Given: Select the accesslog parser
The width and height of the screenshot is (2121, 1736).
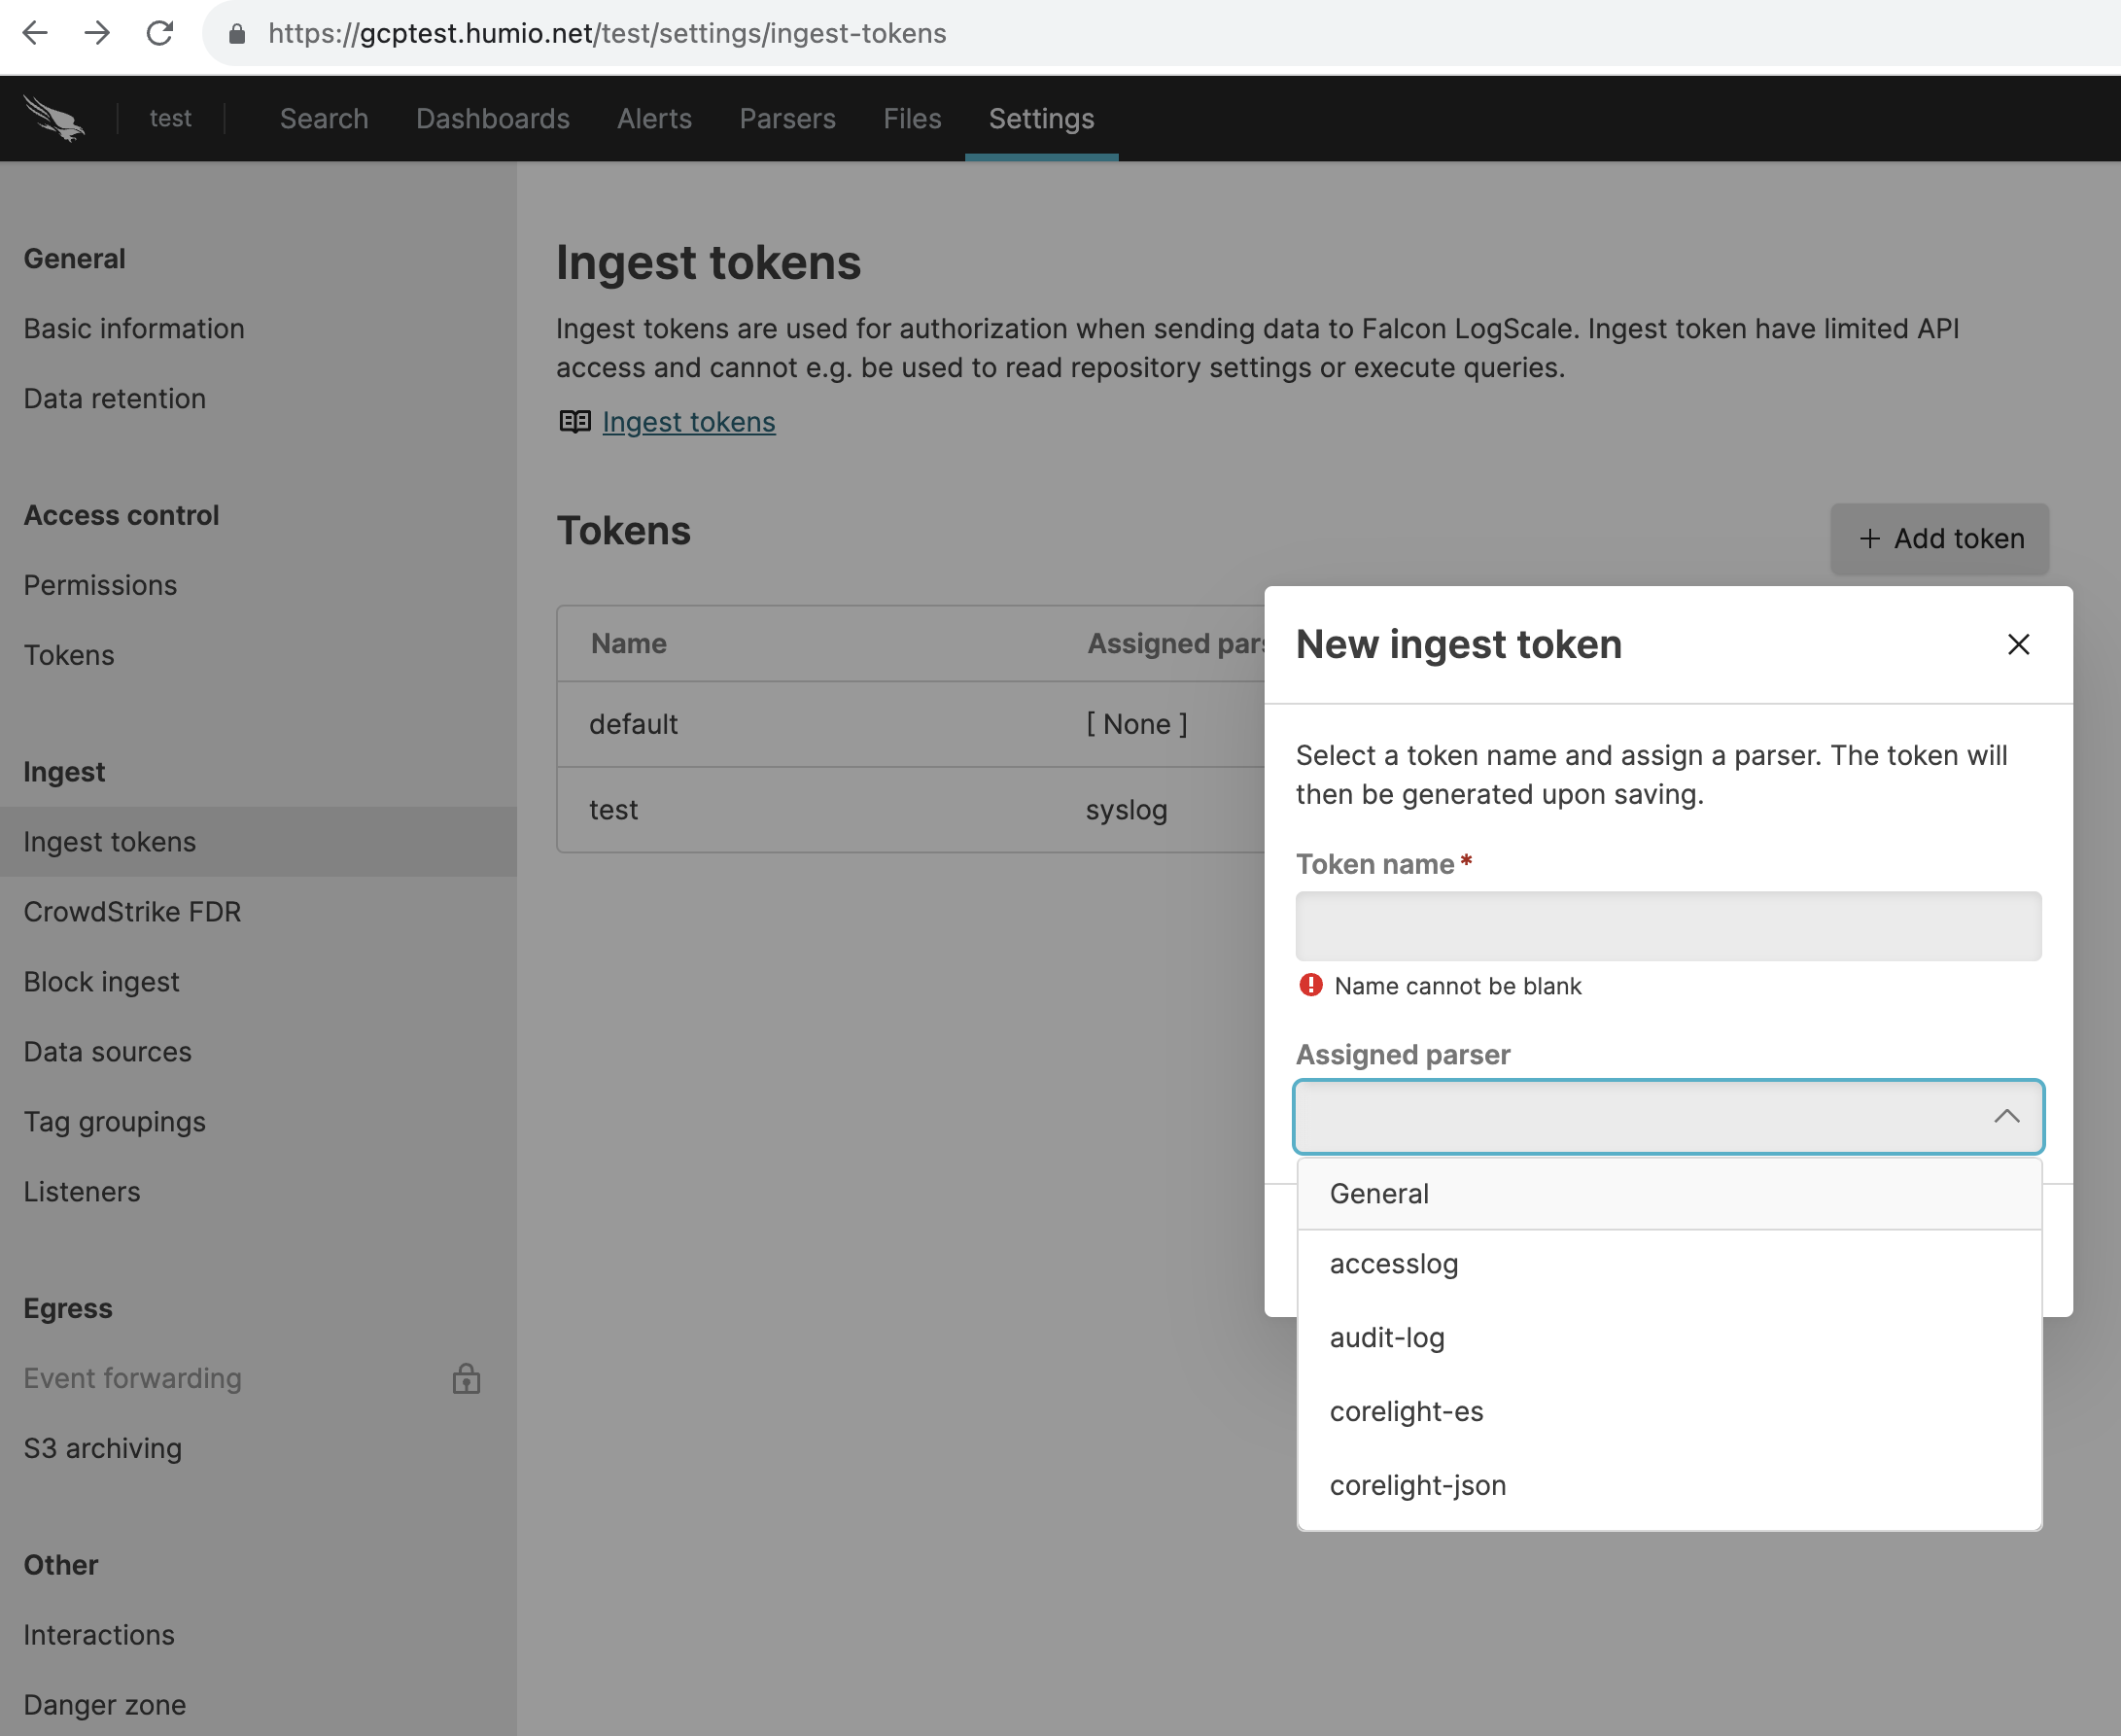Looking at the screenshot, I should pos(1393,1263).
